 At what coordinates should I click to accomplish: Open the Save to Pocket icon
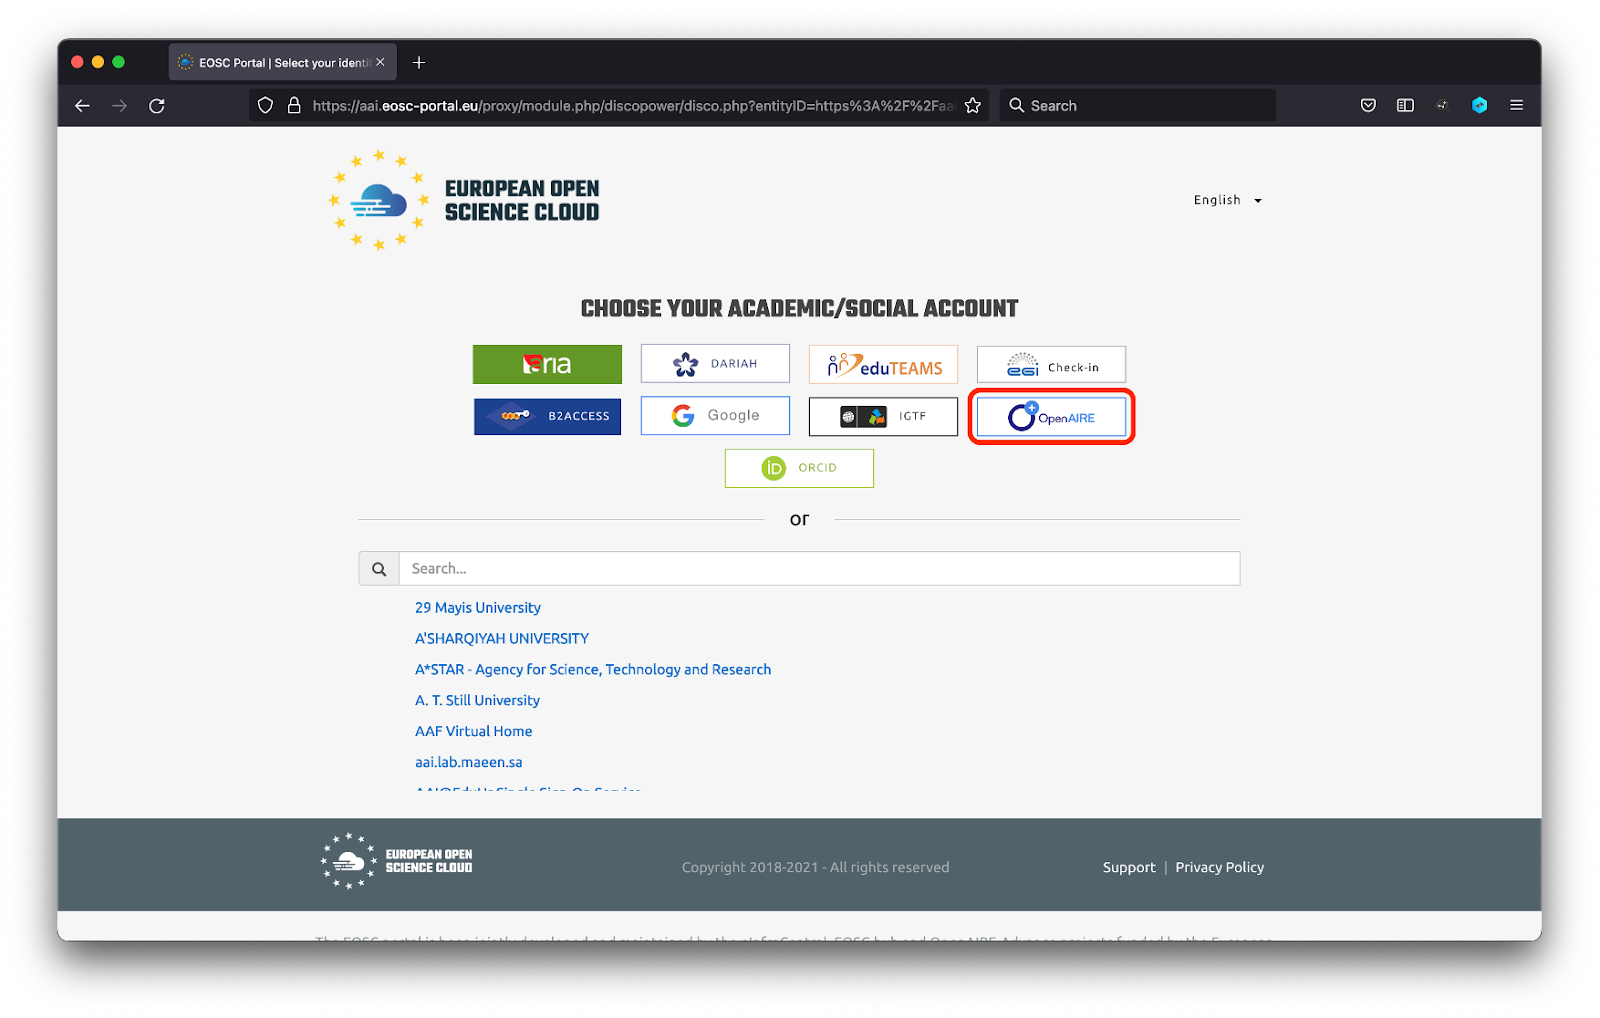(1368, 106)
